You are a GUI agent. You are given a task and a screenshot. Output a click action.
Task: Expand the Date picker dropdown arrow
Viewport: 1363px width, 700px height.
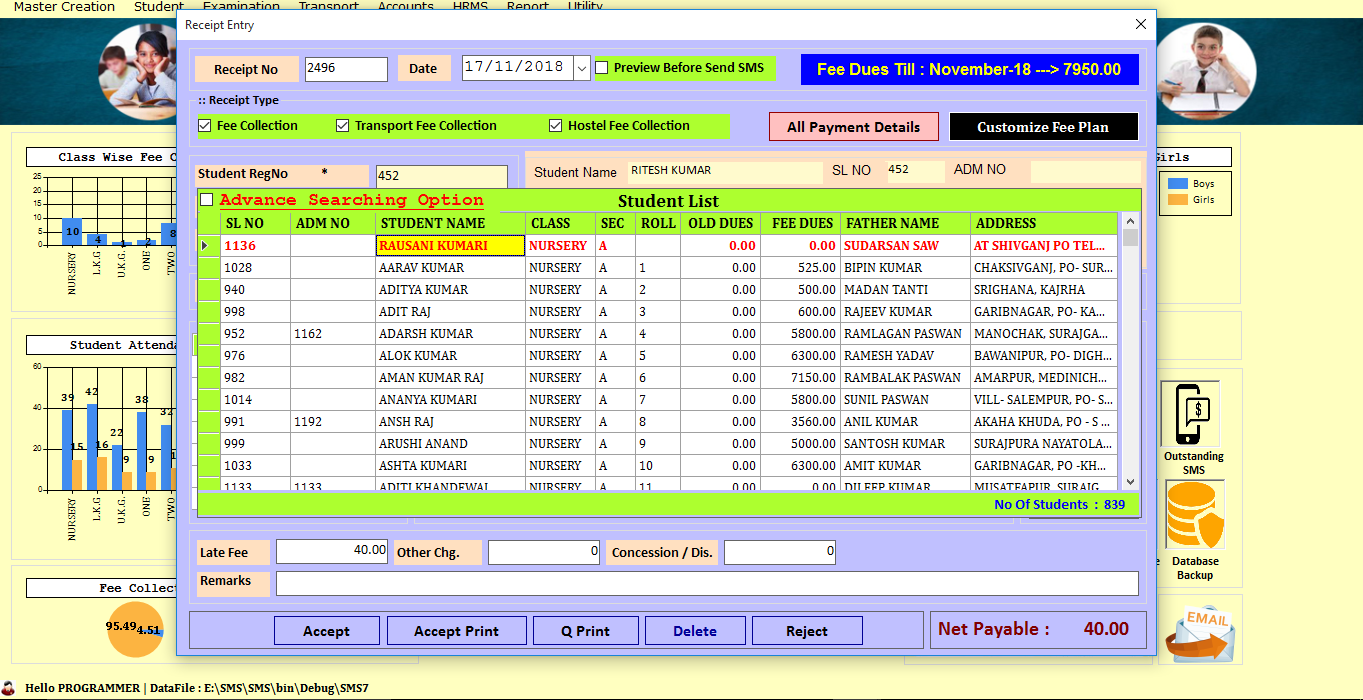pos(582,69)
